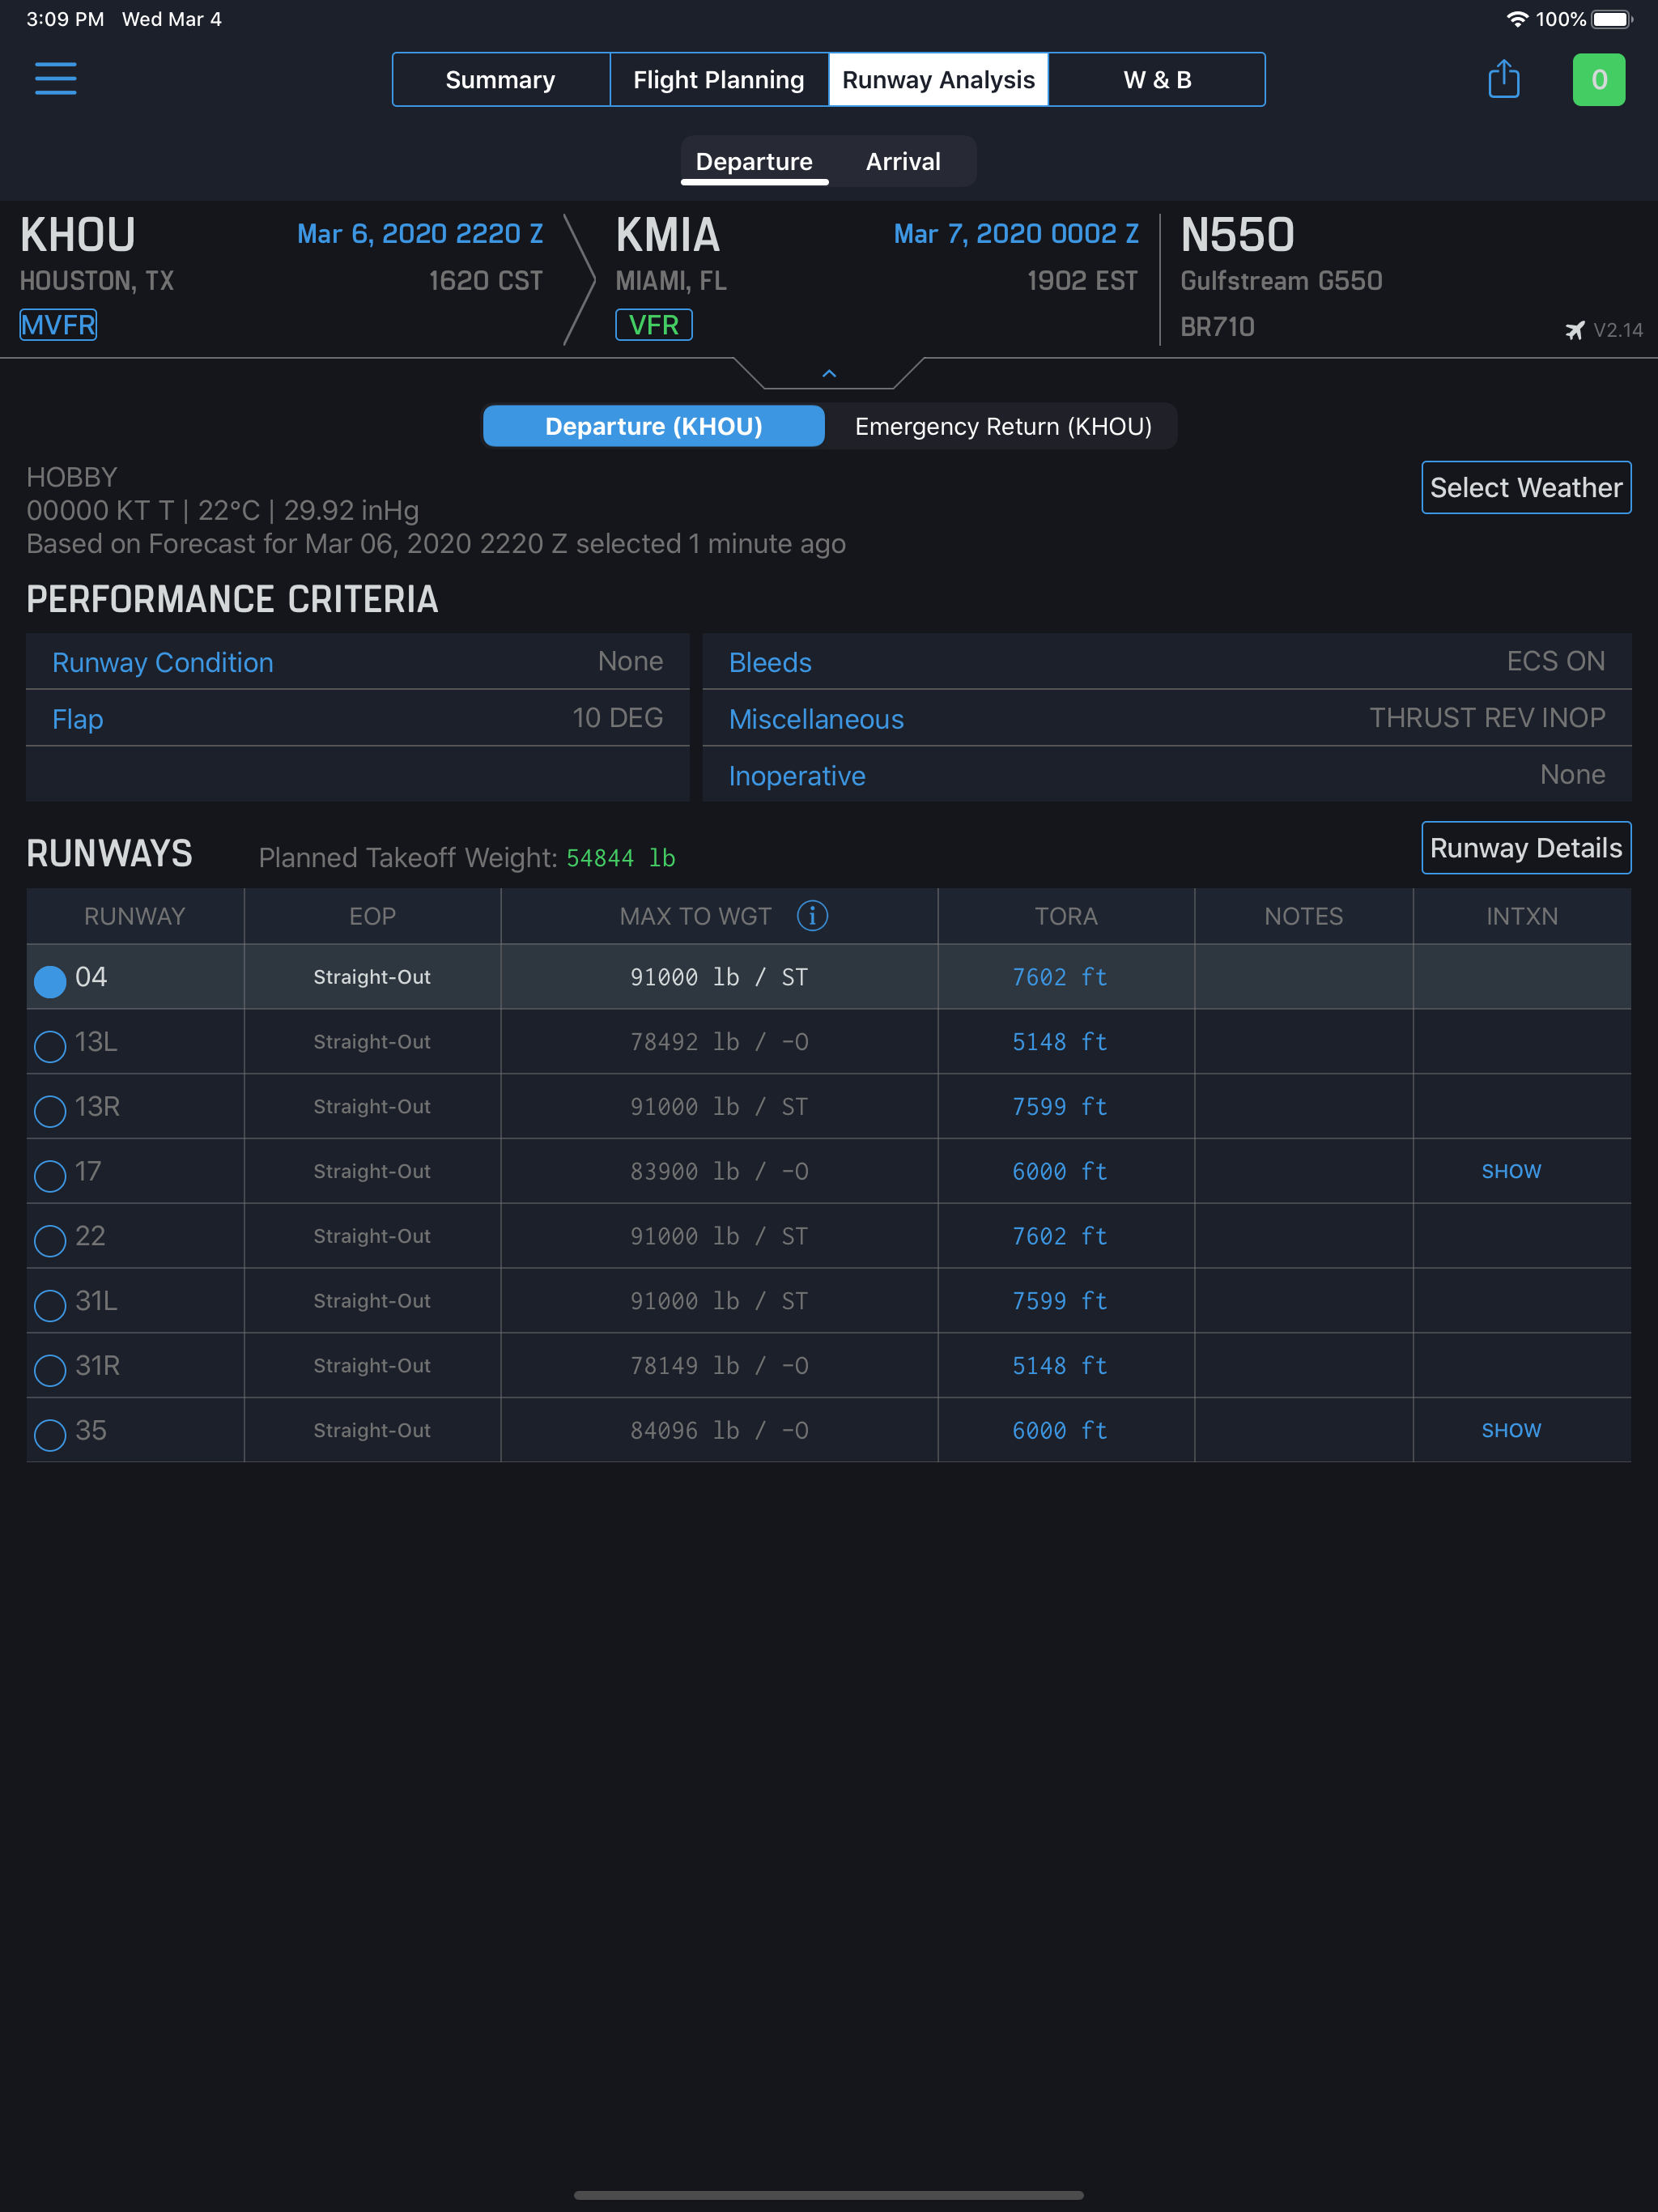
Task: Tap the VFR badge under KMIA
Action: click(654, 324)
